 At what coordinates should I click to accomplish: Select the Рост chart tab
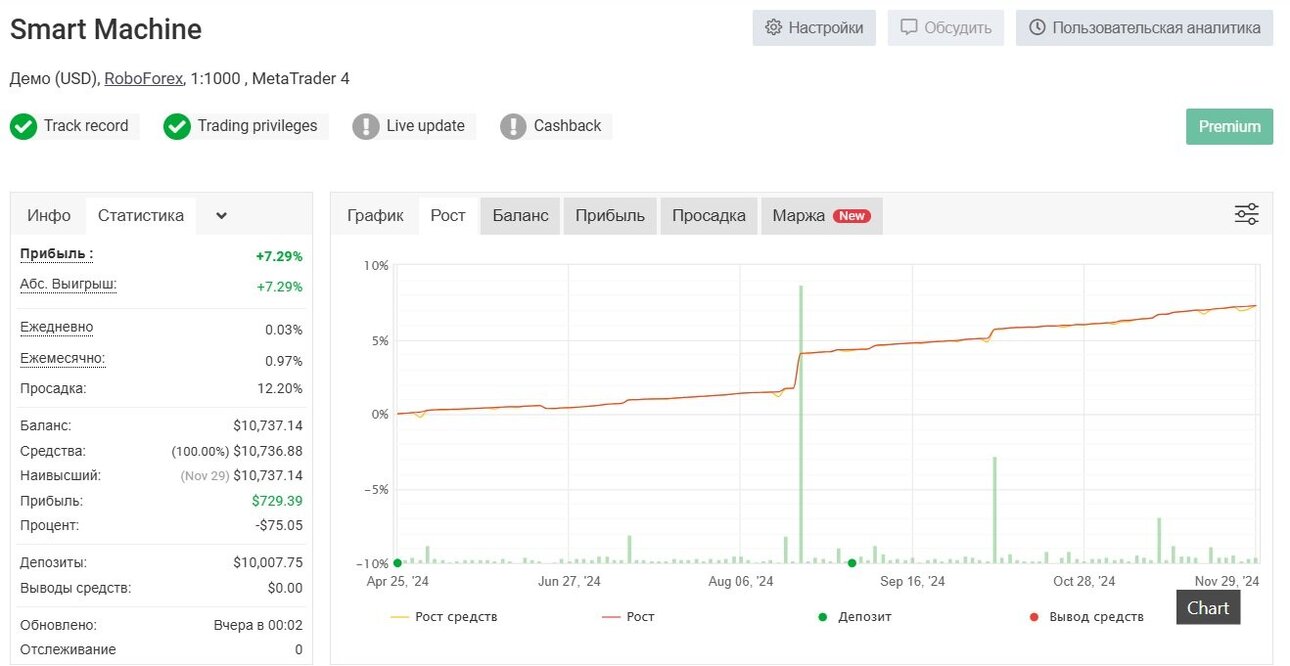(x=448, y=215)
